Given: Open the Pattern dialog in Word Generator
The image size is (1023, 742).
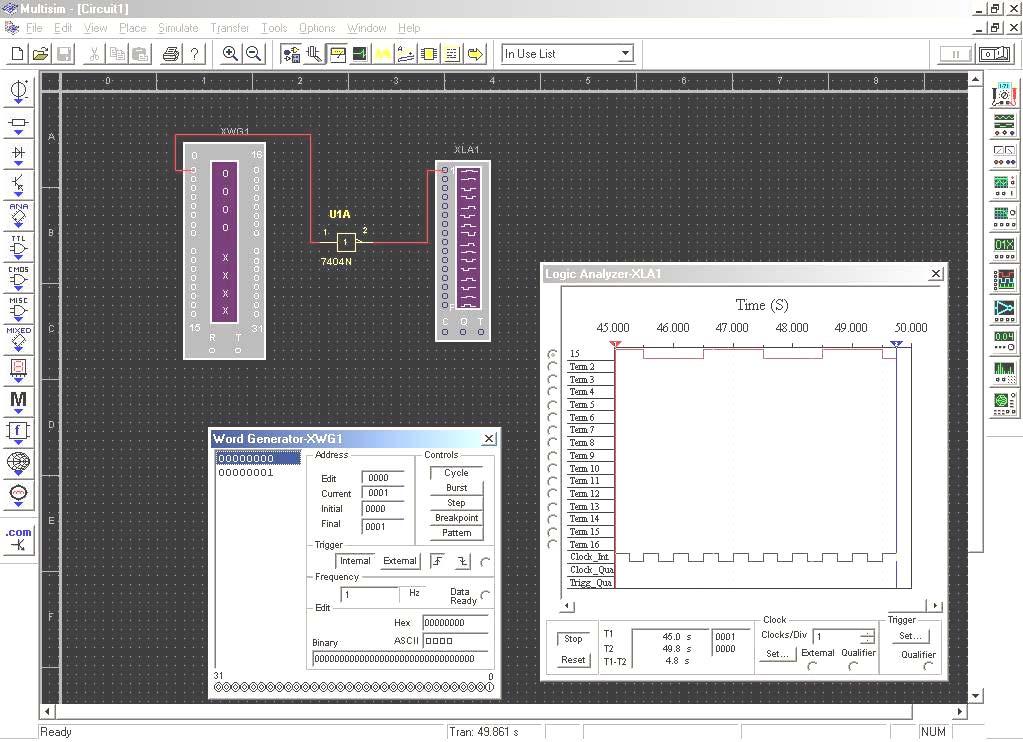Looking at the screenshot, I should tap(456, 533).
